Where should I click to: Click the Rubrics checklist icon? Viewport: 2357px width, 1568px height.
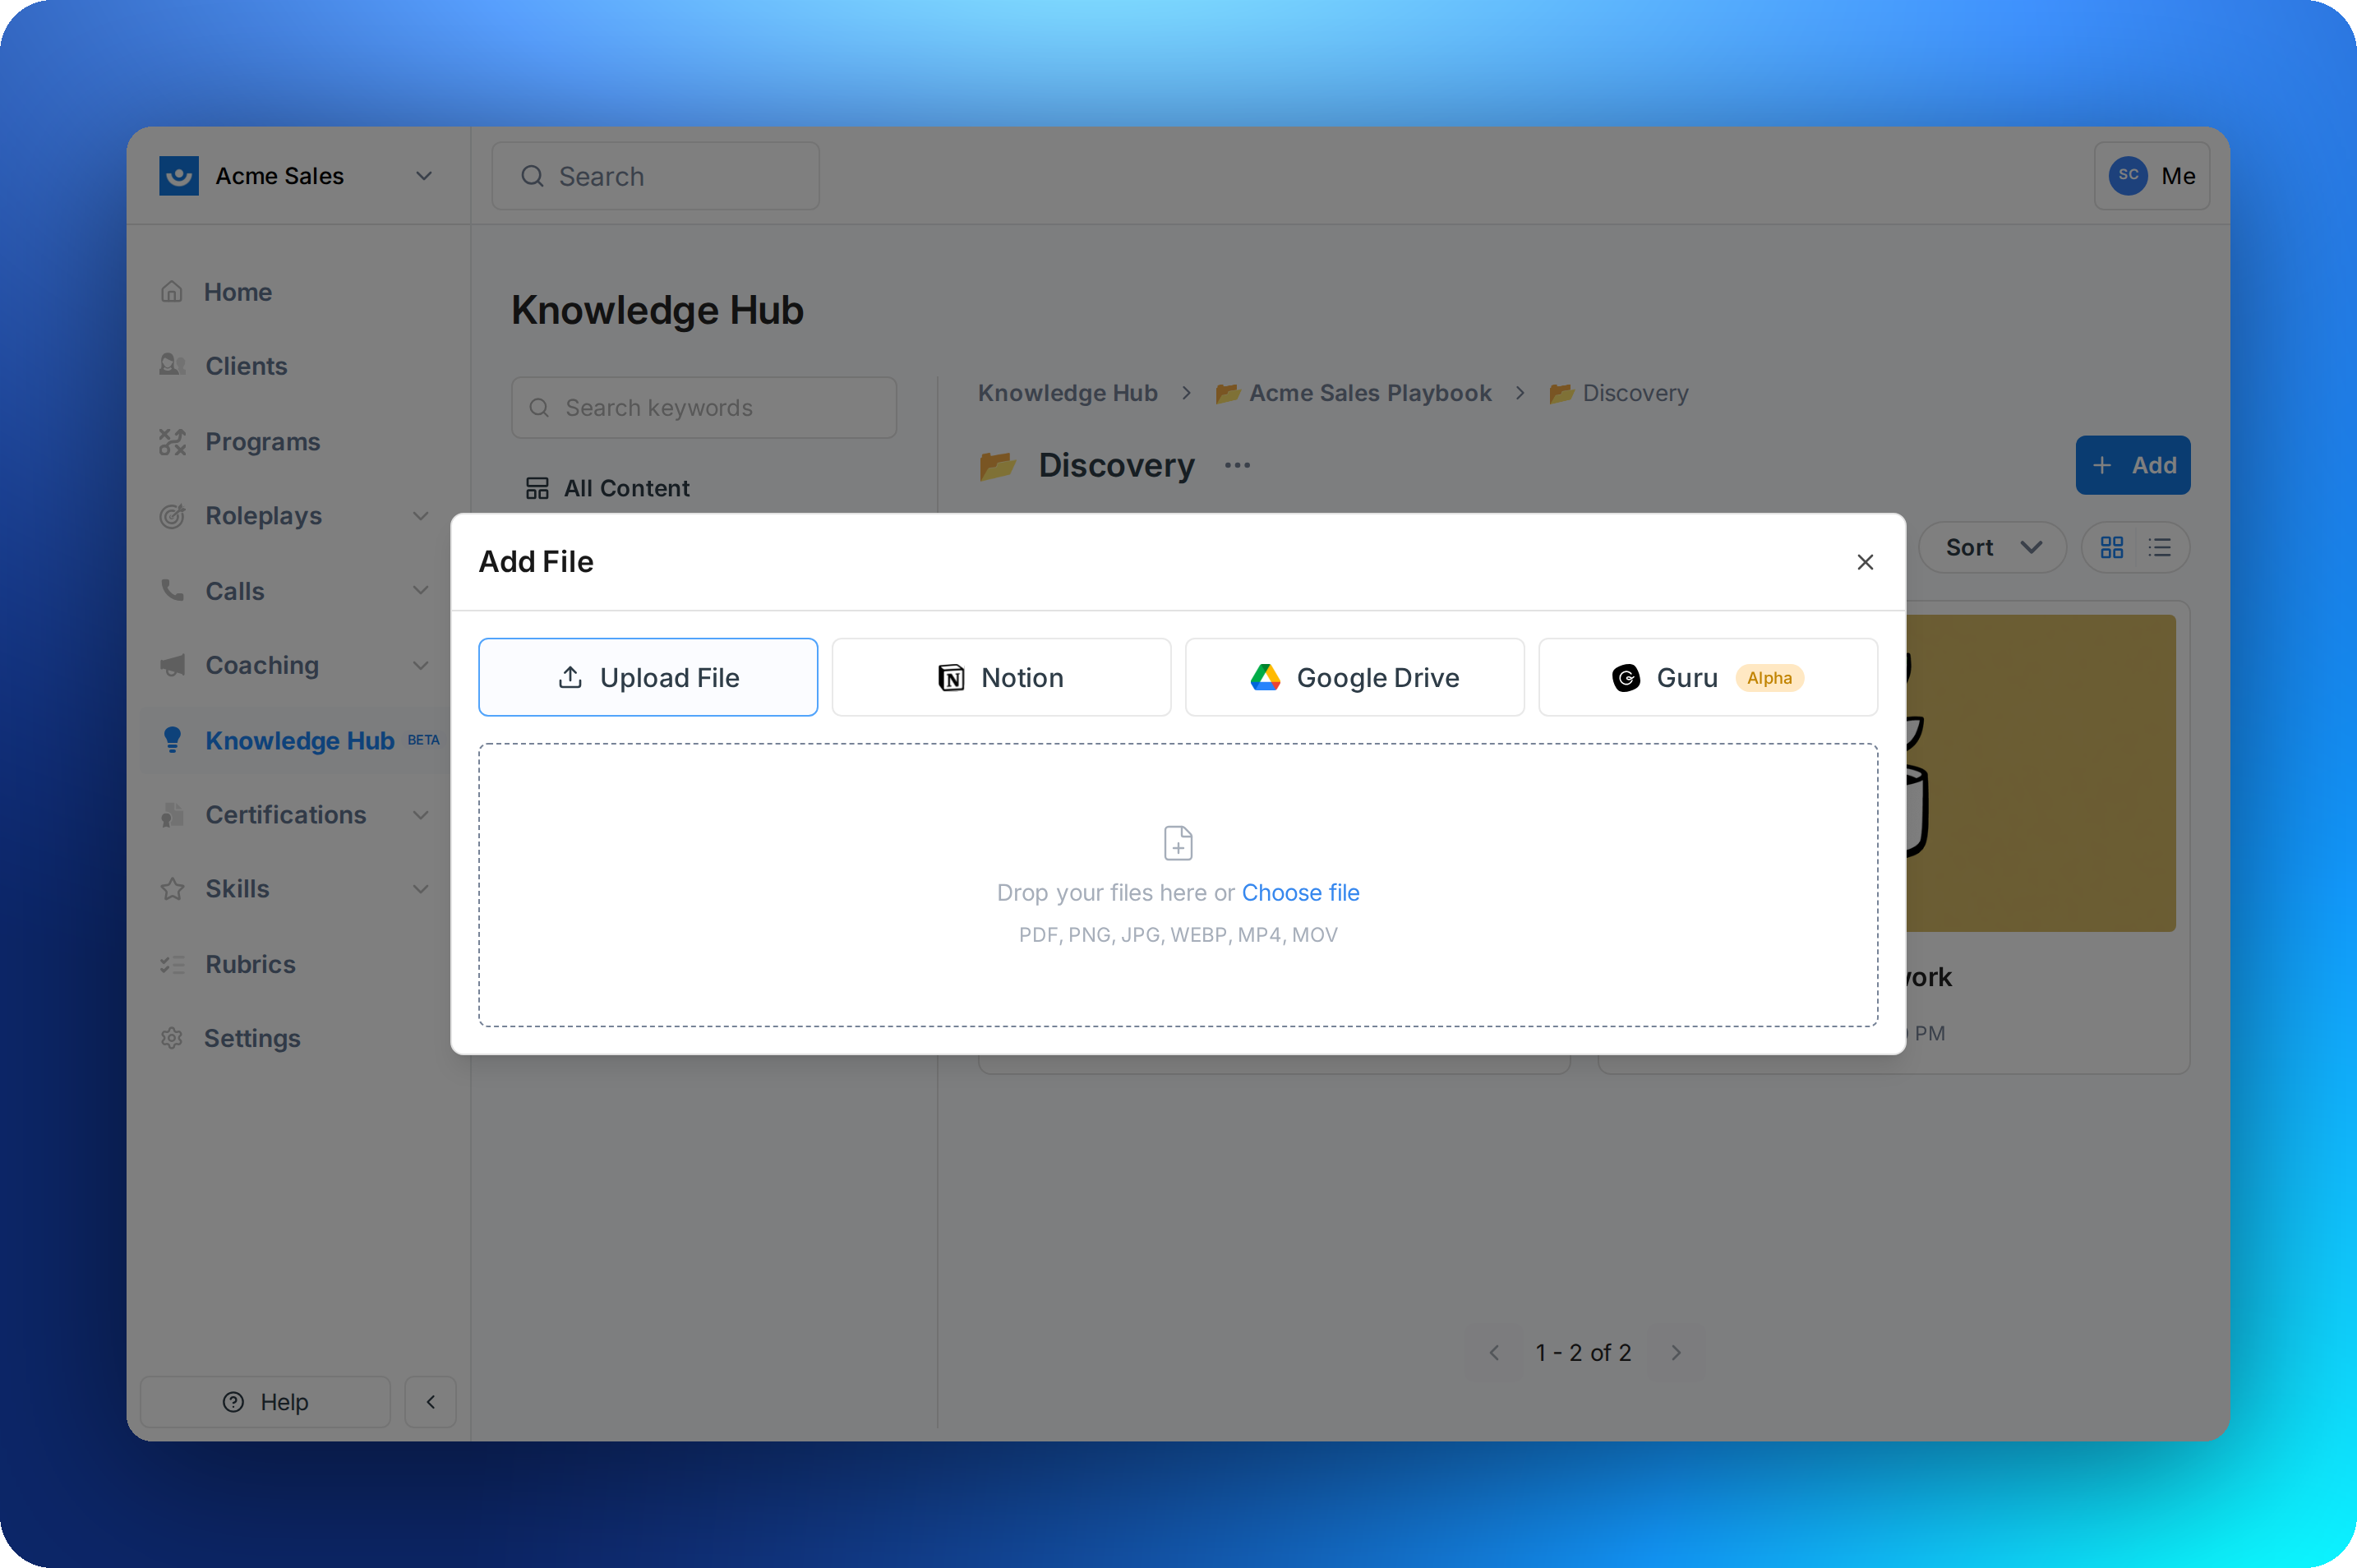click(x=172, y=964)
